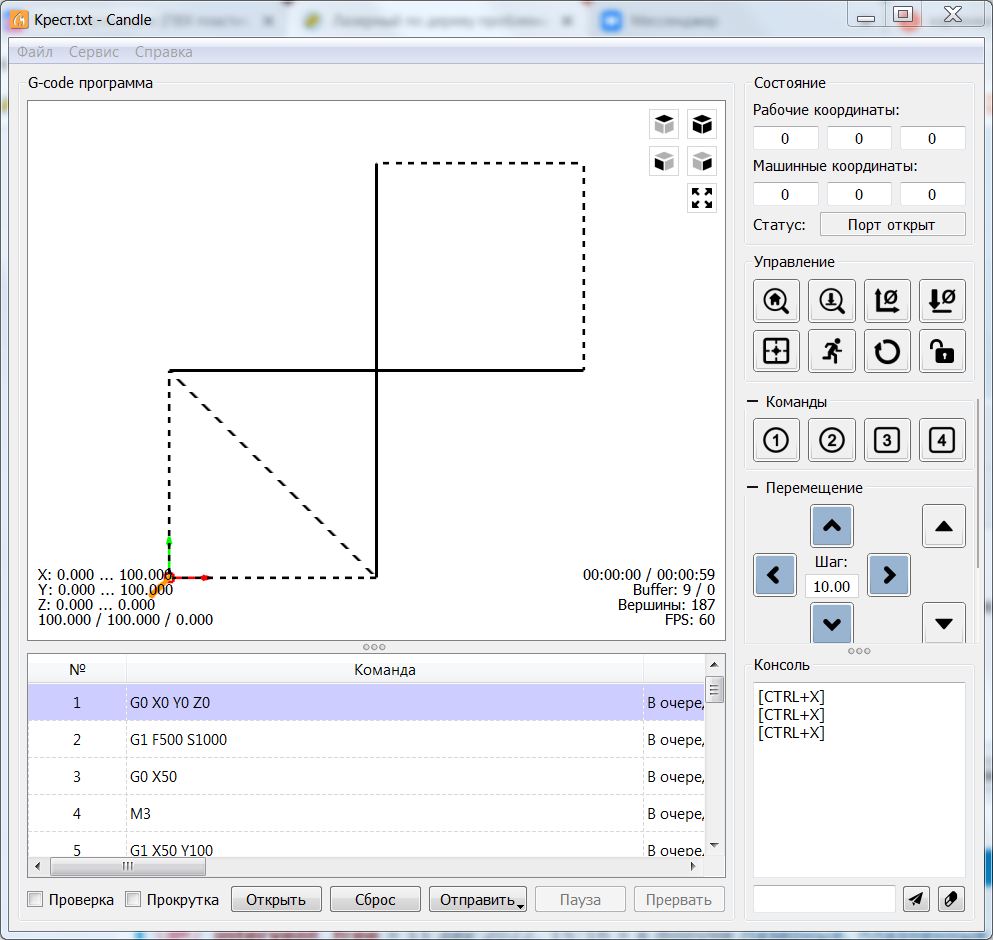Open the Сервис menu

(x=94, y=52)
